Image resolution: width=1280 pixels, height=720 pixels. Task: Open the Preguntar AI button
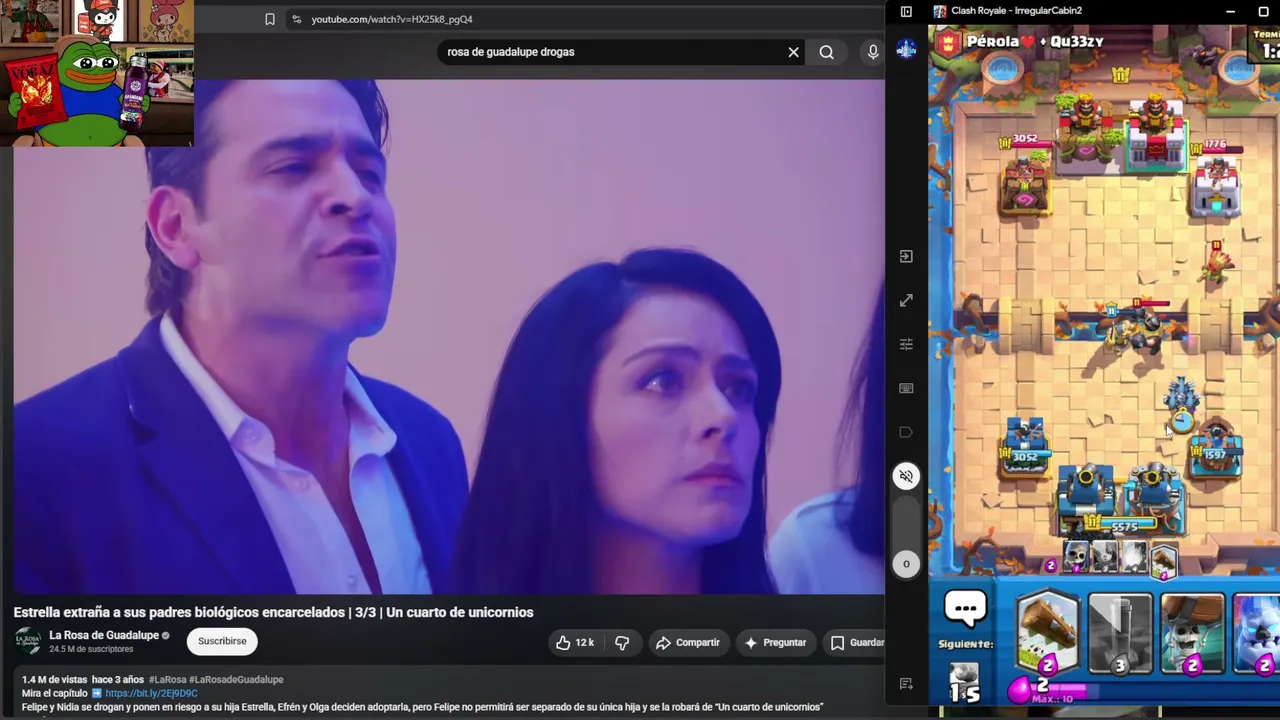[775, 643]
